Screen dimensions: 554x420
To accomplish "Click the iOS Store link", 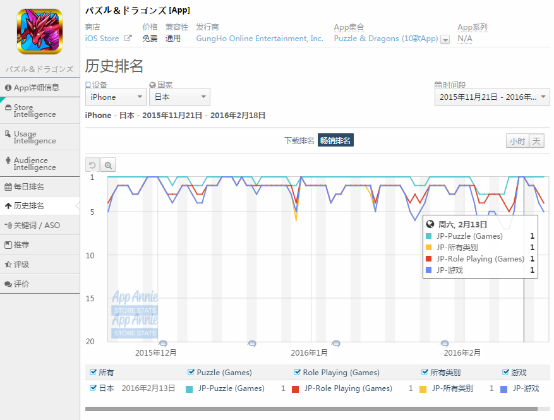I will [102, 38].
